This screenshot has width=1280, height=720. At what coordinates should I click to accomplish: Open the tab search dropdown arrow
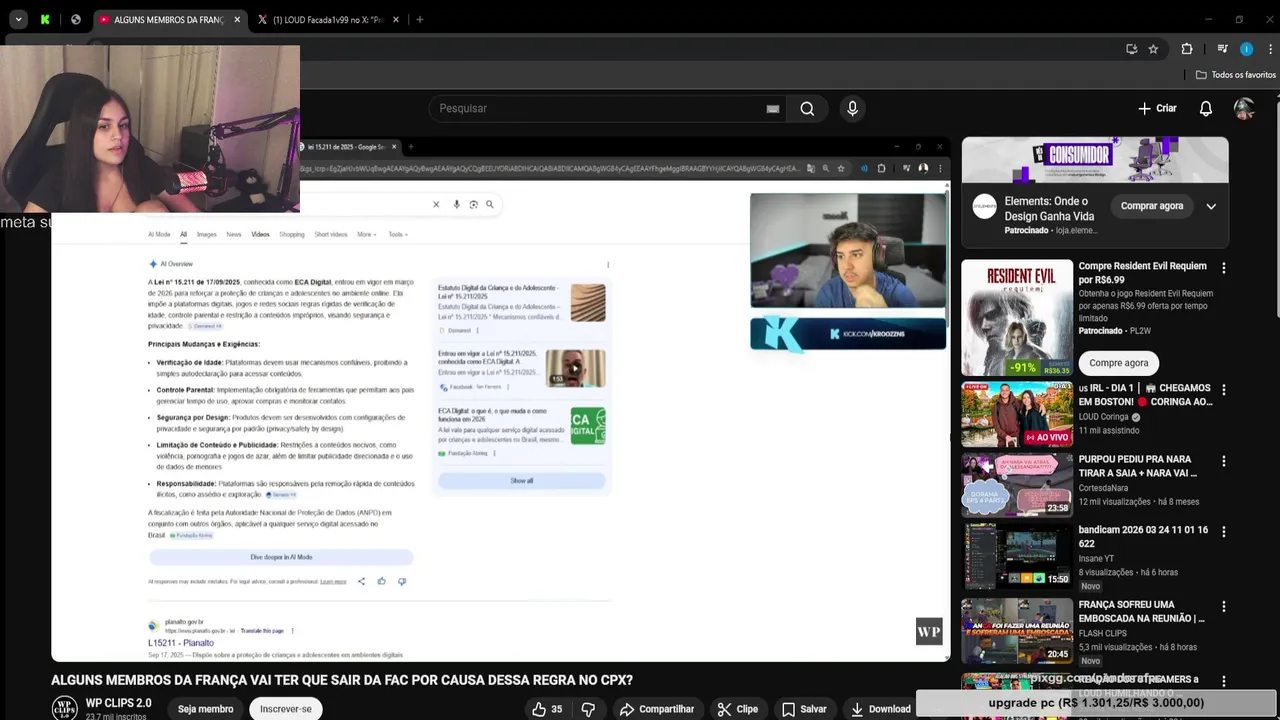[x=18, y=19]
